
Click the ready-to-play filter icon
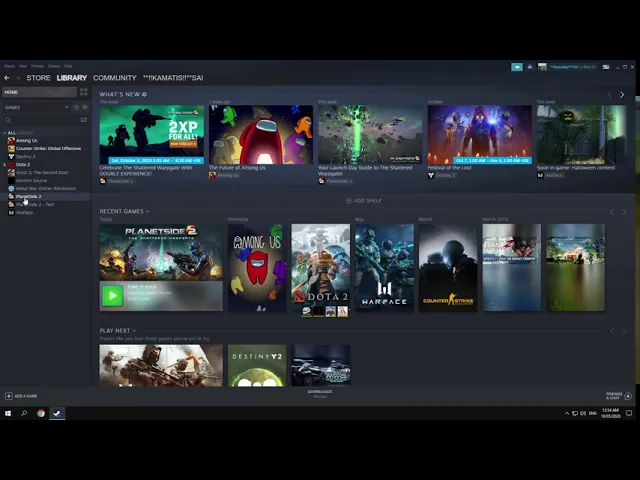point(85,107)
